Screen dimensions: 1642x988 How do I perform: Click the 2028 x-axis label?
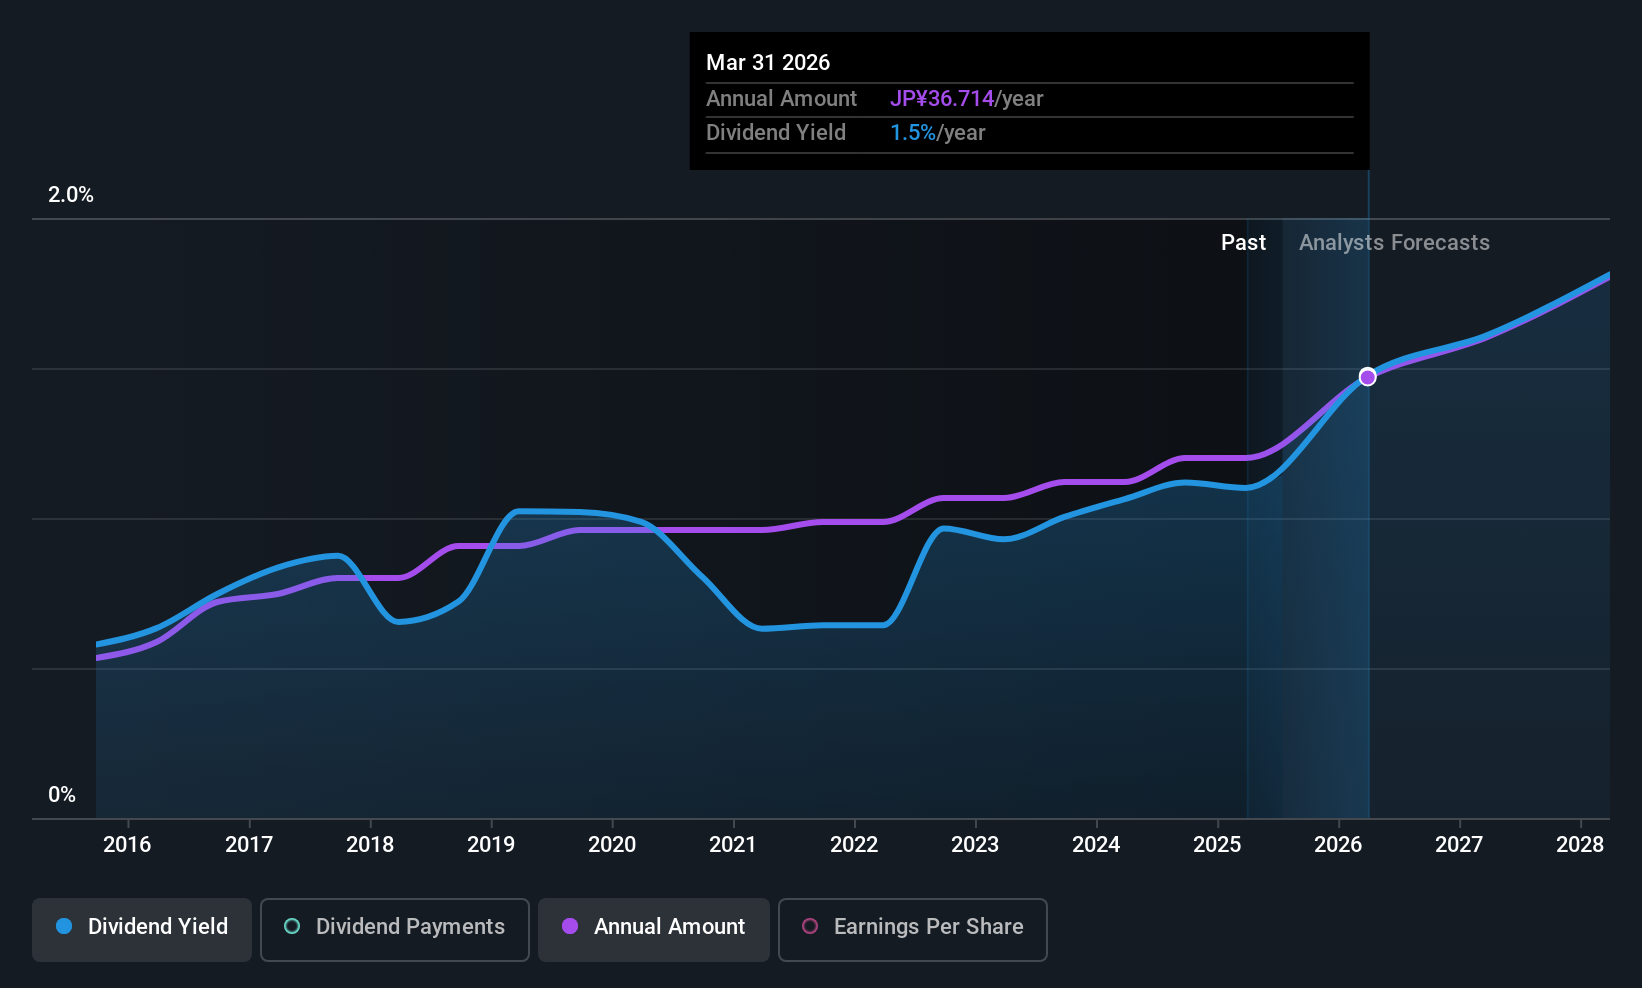[x=1580, y=845]
